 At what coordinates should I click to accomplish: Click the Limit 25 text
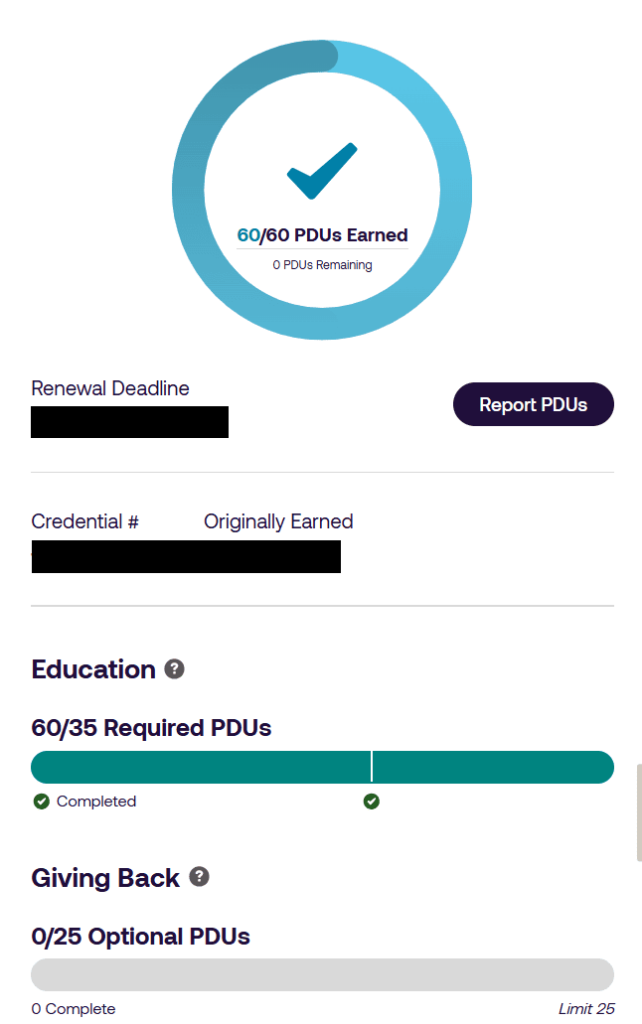[x=589, y=1009]
